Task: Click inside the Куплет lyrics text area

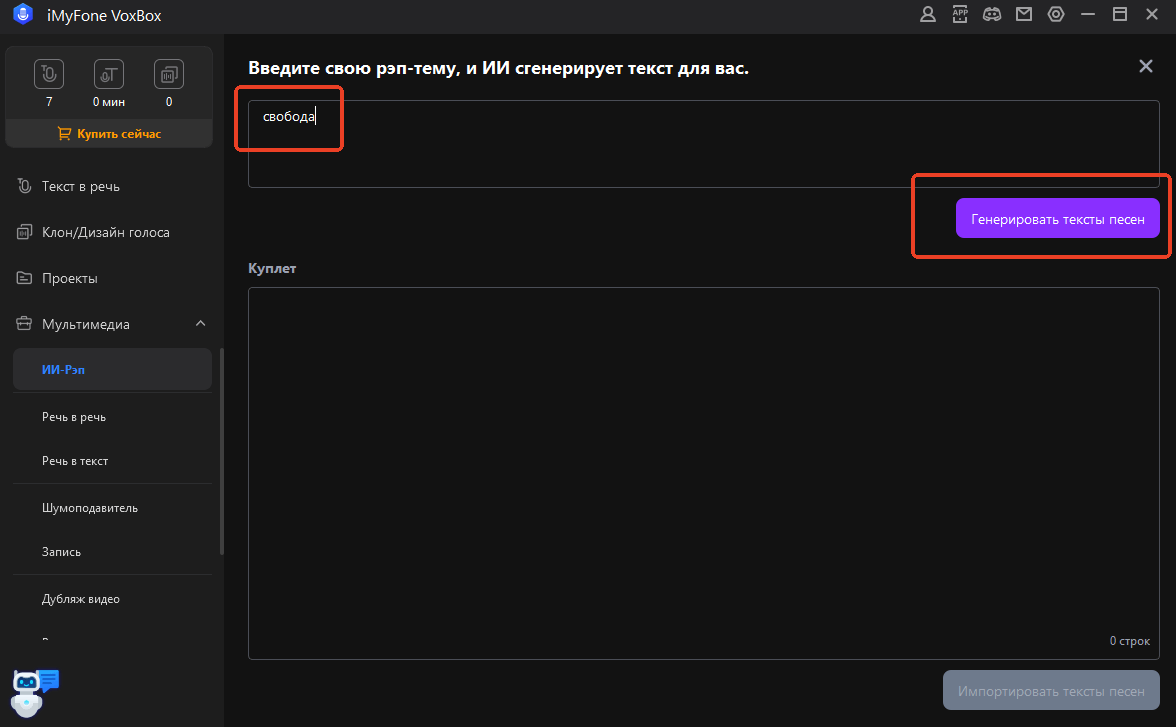Action: [704, 473]
